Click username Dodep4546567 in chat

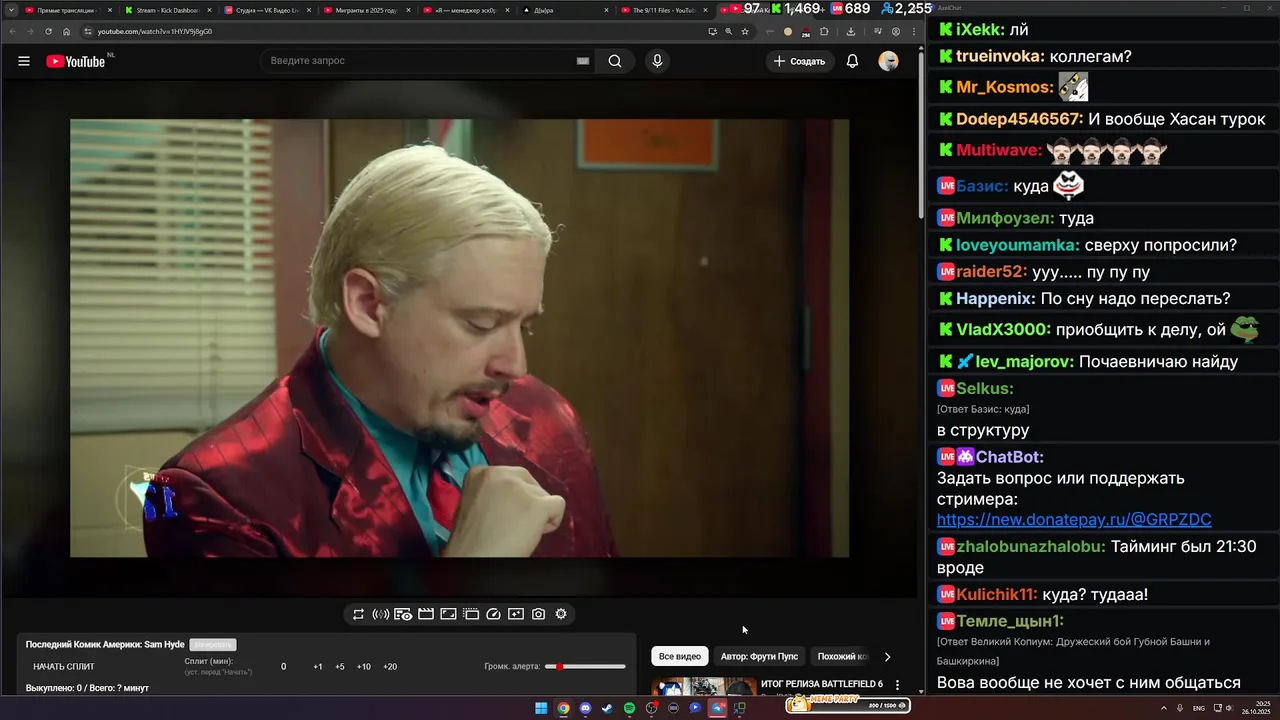1019,119
